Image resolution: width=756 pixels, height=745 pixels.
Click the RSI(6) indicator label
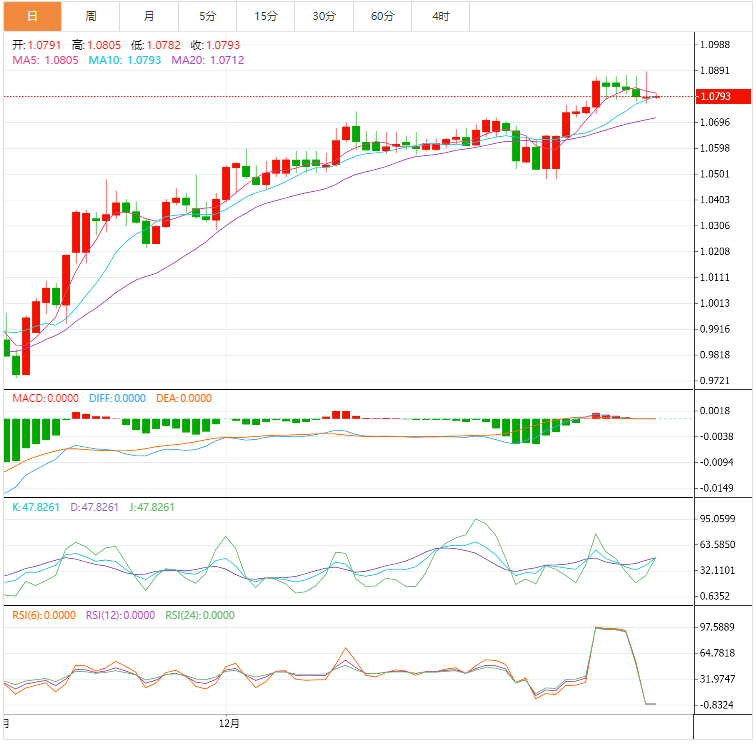pyautogui.click(x=43, y=615)
